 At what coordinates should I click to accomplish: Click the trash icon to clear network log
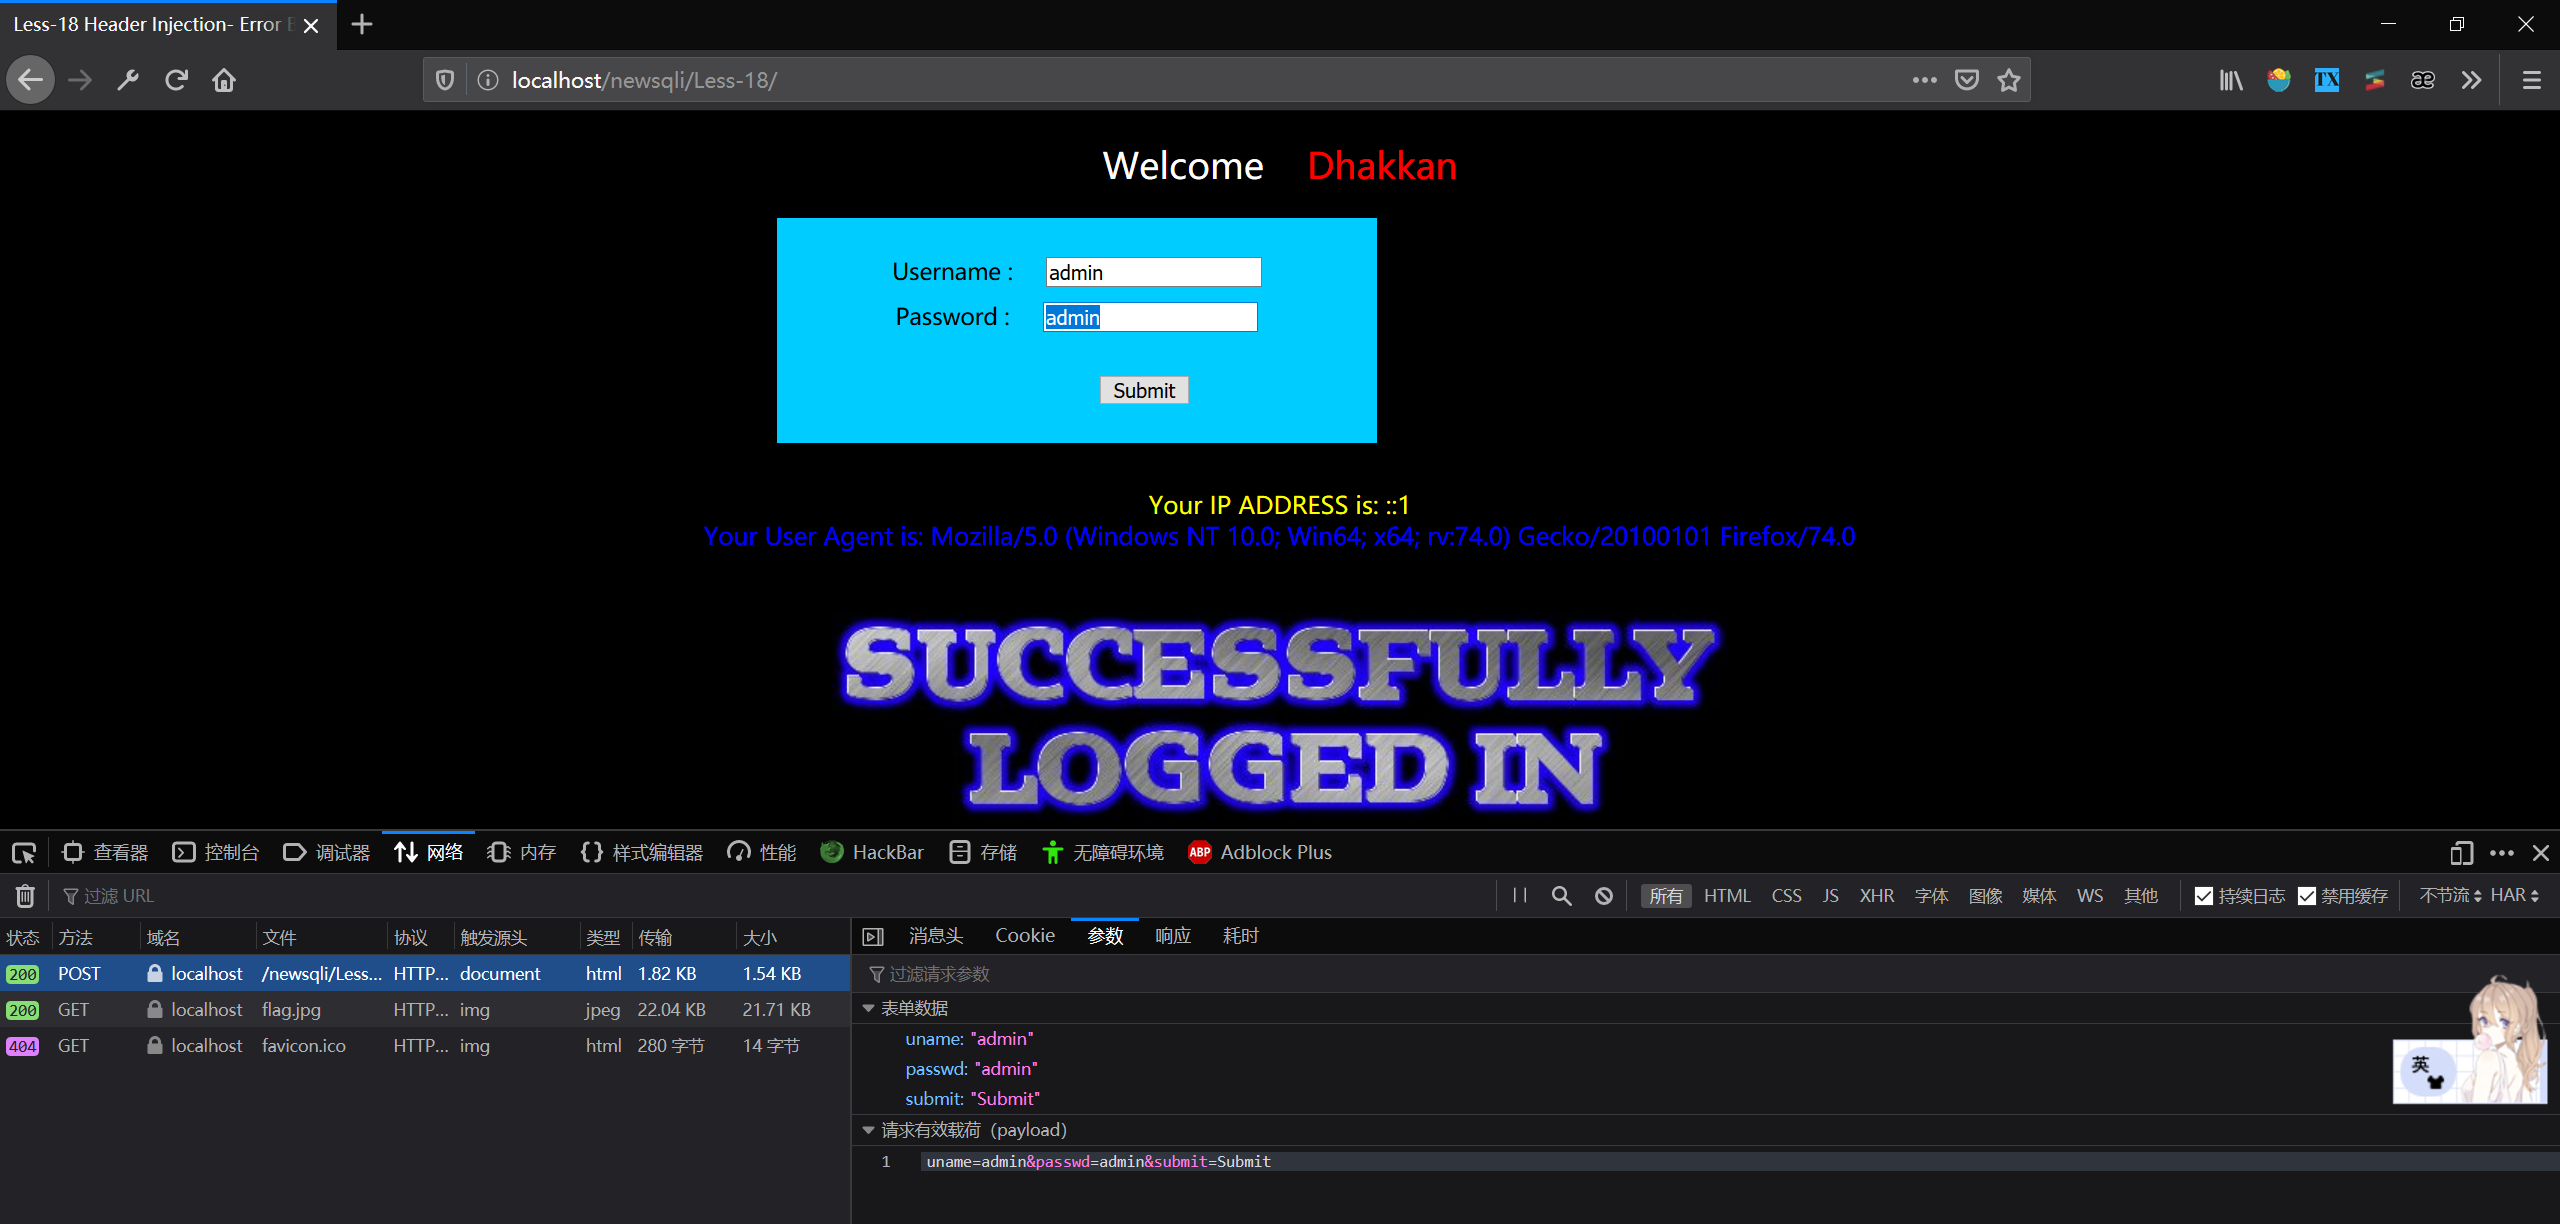[x=25, y=896]
